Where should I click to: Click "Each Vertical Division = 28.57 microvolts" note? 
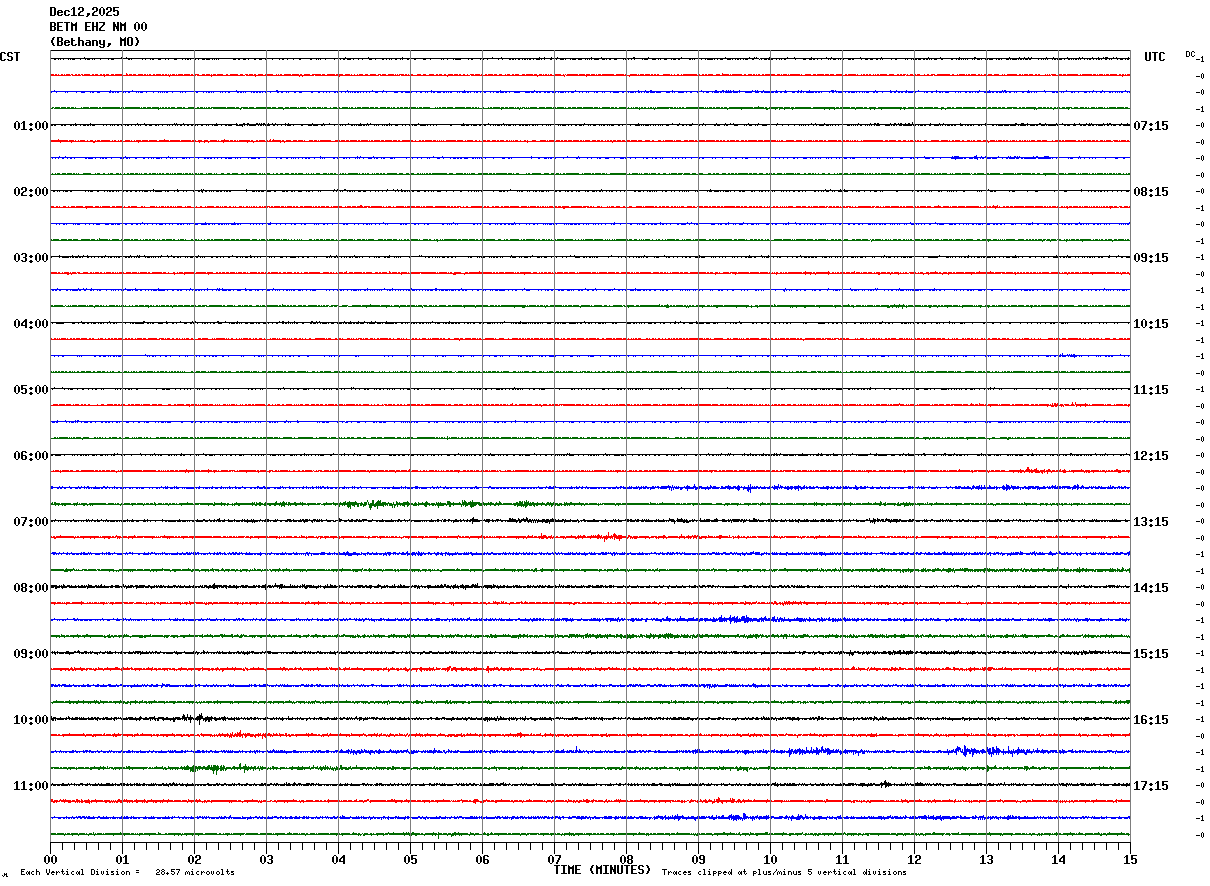(128, 873)
